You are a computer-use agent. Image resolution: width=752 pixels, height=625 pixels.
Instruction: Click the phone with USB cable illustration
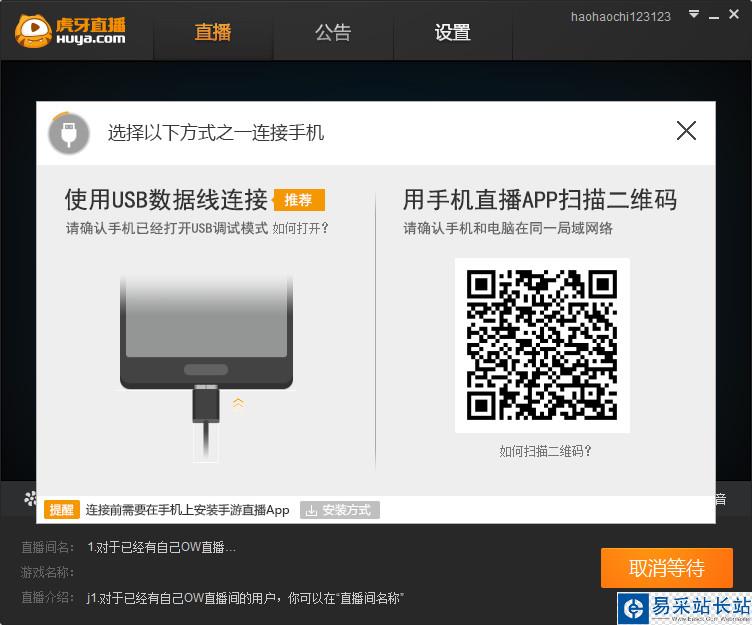(206, 368)
